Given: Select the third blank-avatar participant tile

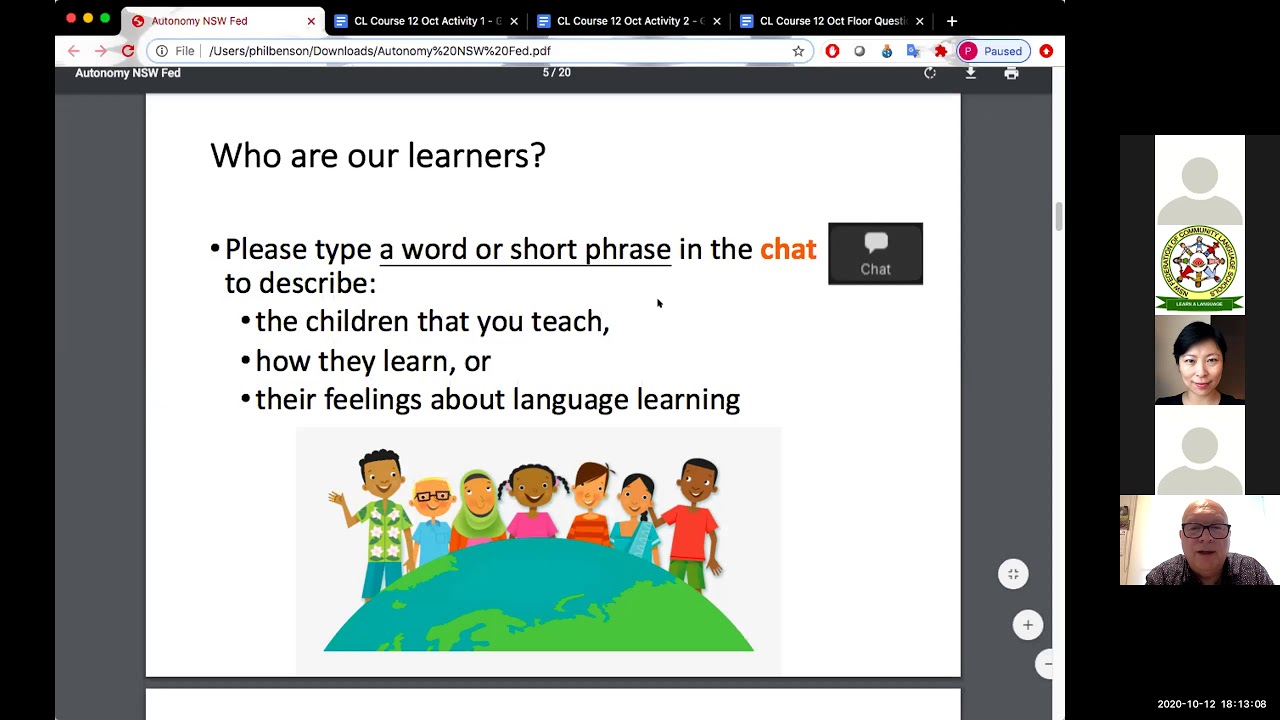Looking at the screenshot, I should point(1200,450).
